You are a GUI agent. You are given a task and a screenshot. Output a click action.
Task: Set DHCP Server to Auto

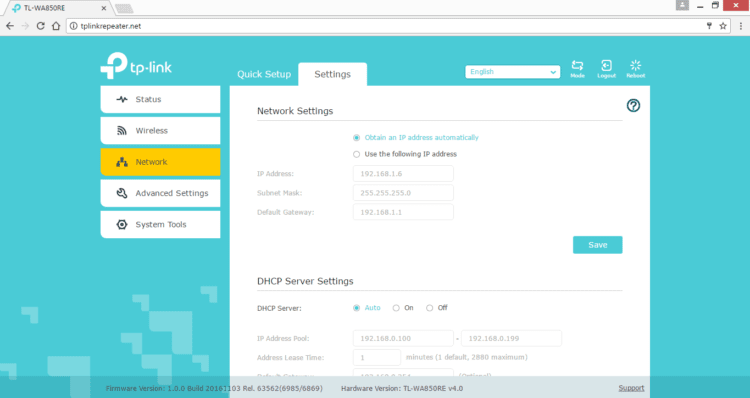click(356, 308)
